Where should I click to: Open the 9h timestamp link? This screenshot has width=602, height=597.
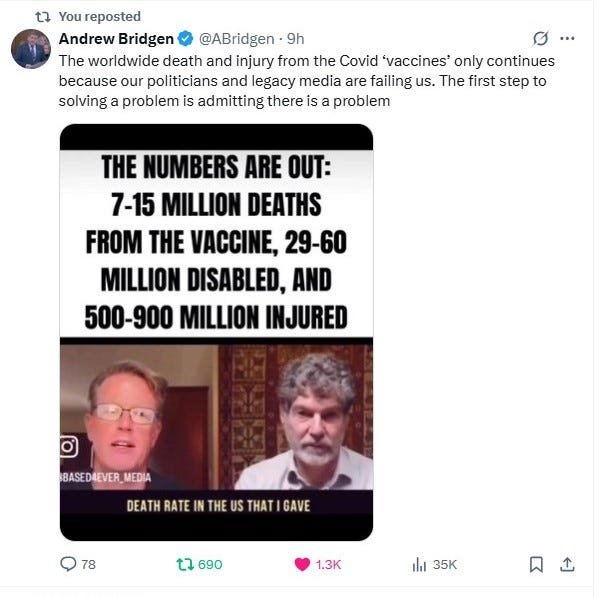tap(296, 39)
